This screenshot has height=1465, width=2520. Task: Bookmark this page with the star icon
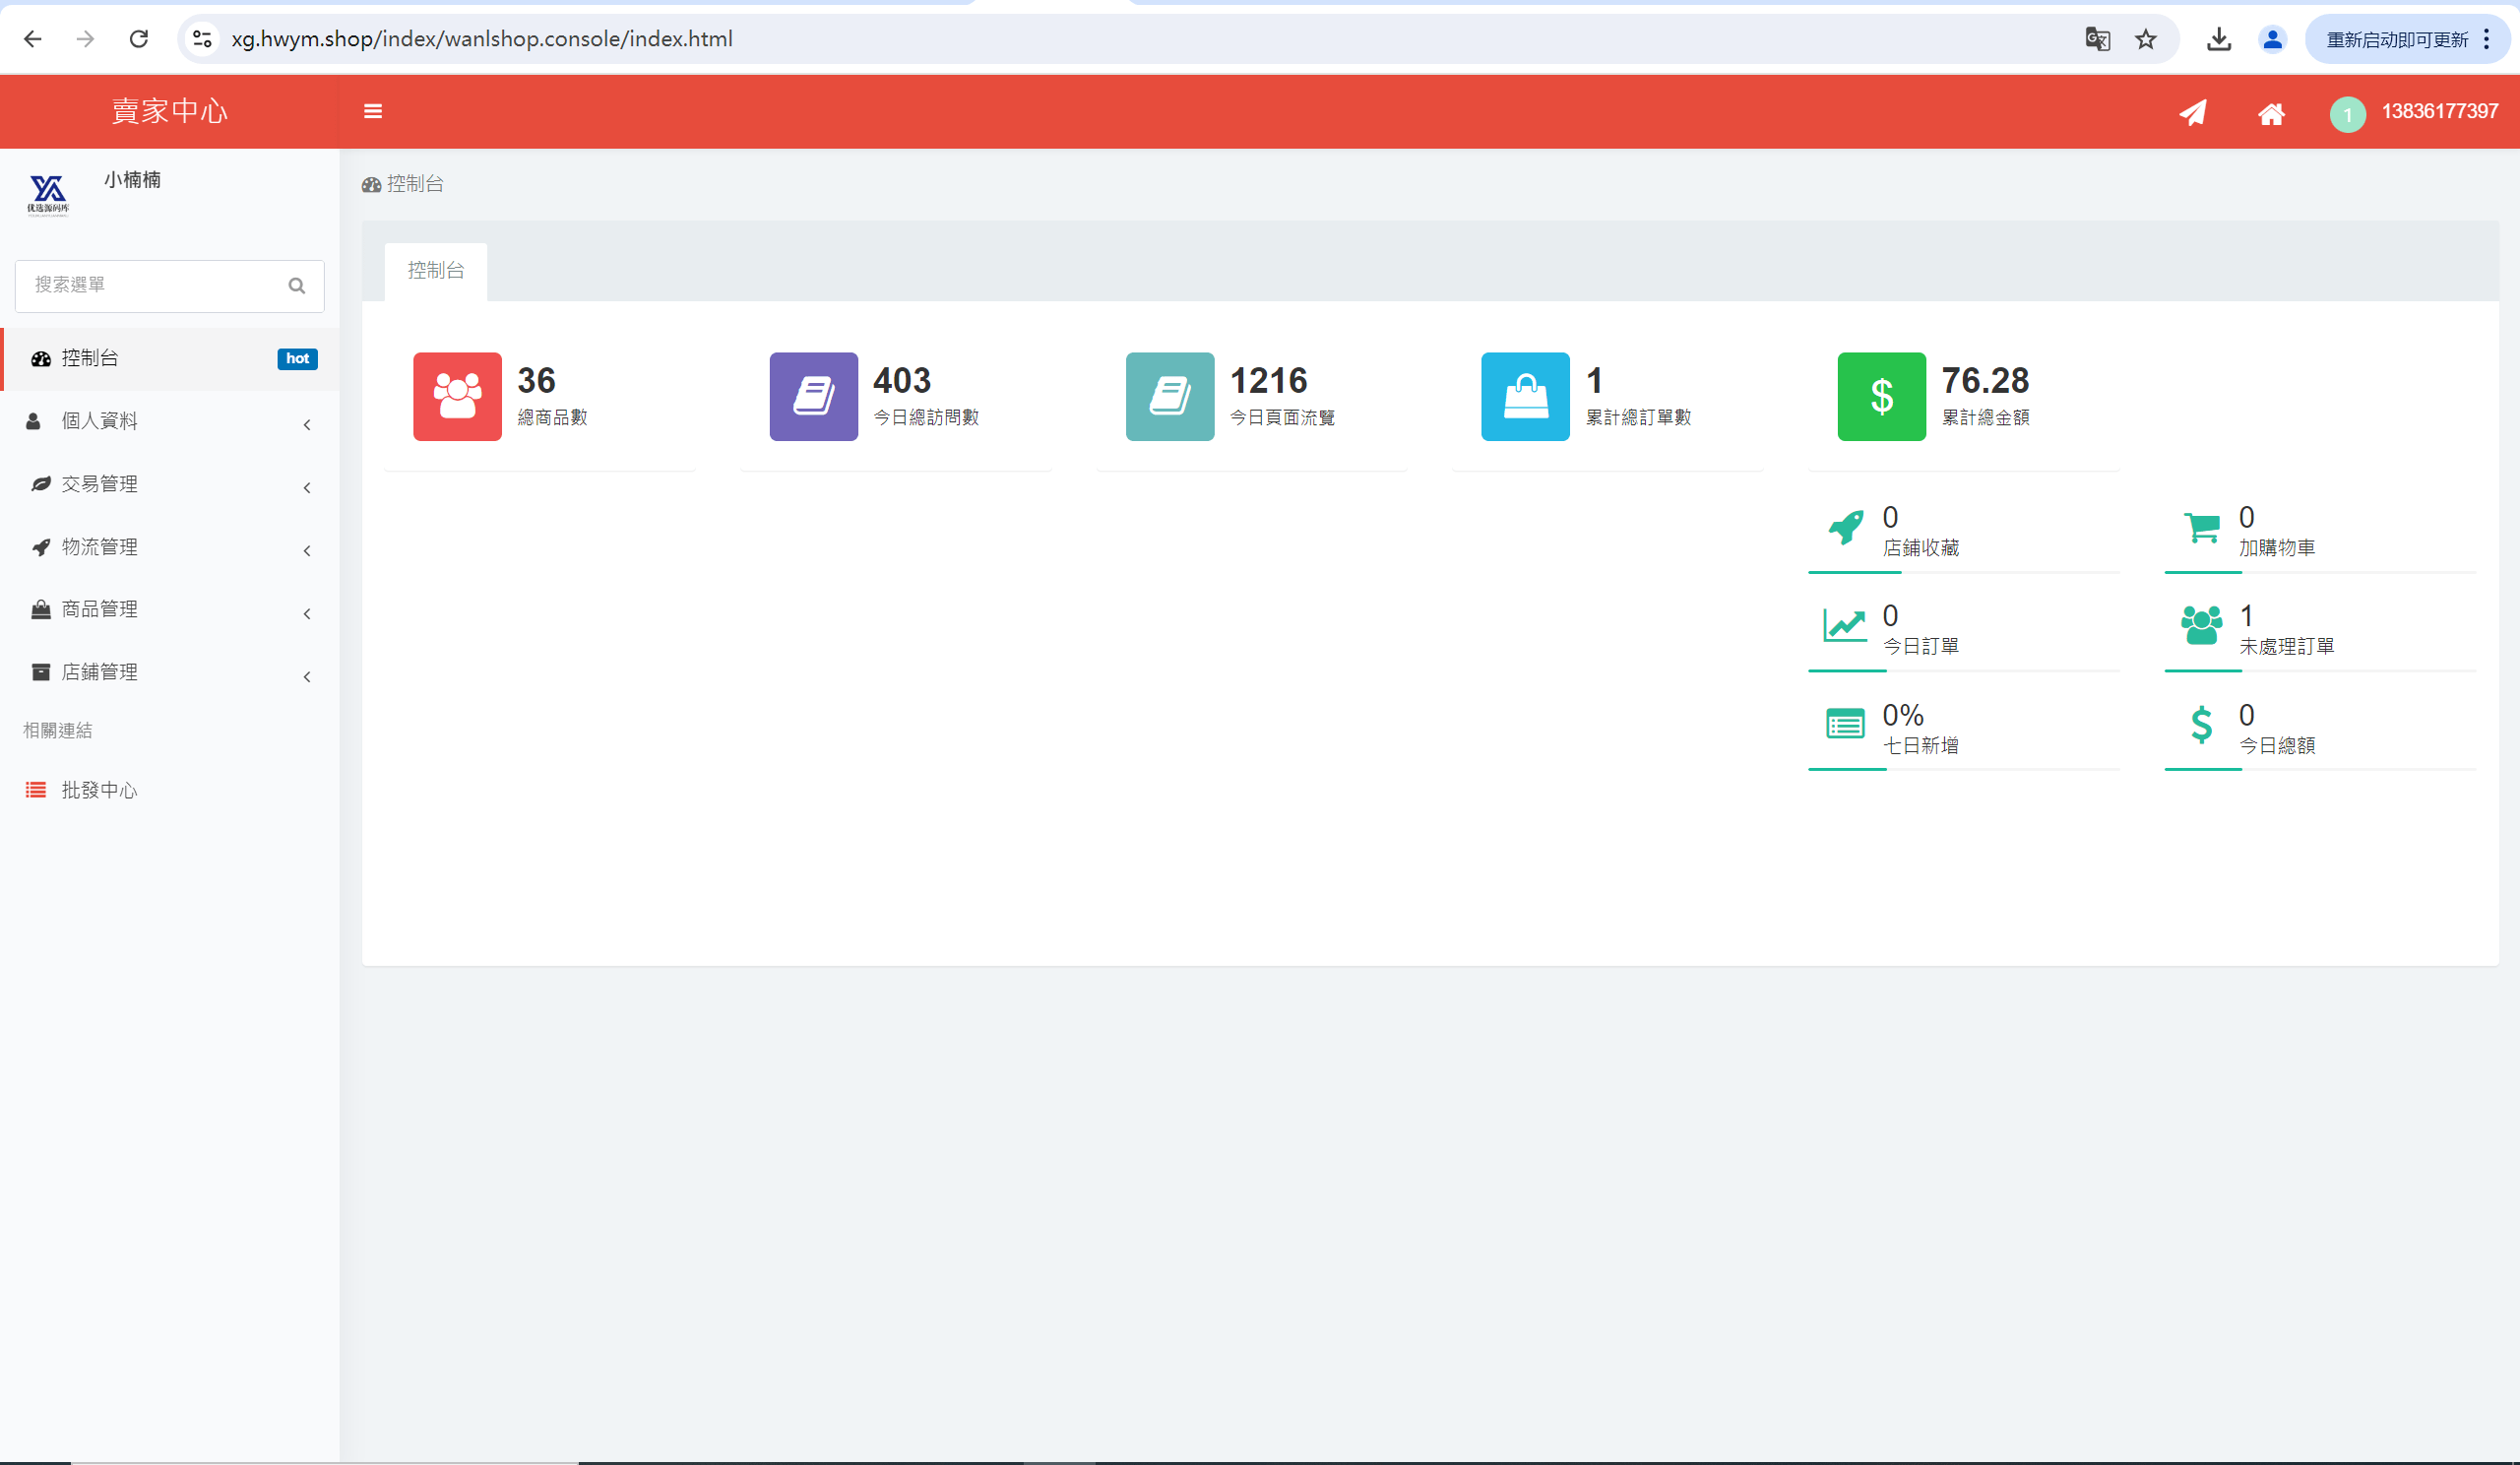click(x=2145, y=39)
